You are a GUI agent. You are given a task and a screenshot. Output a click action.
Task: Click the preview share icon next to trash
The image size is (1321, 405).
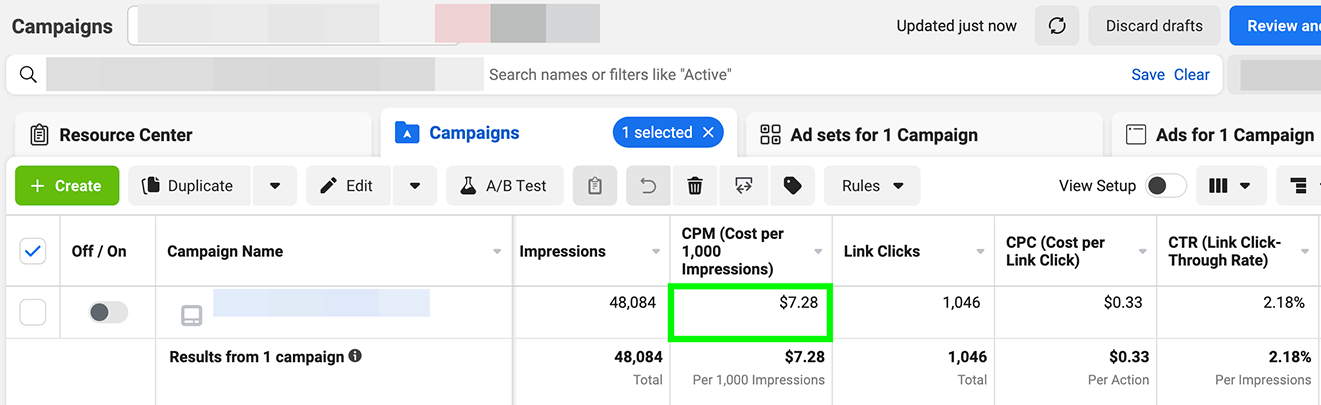tap(743, 186)
